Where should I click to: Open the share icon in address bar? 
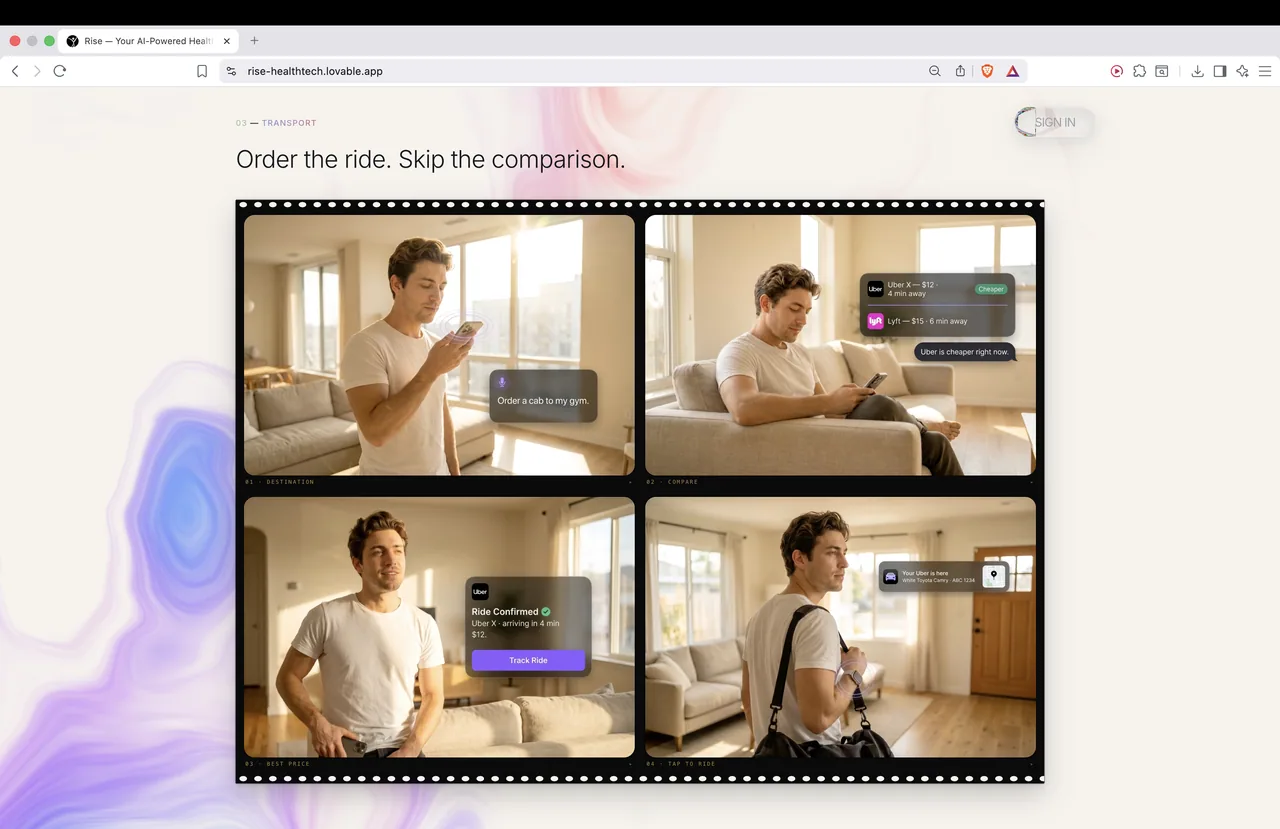(960, 71)
